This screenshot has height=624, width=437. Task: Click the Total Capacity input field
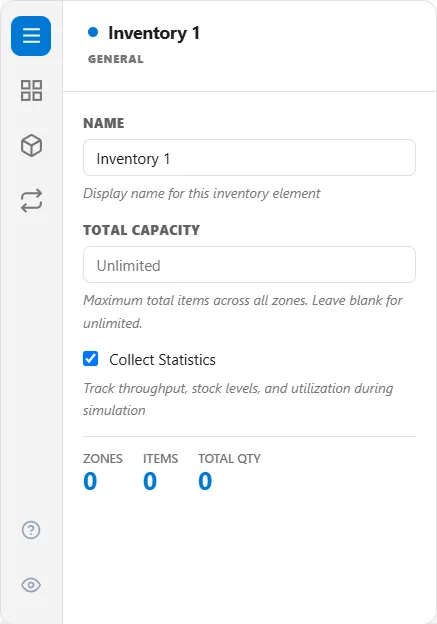250,265
